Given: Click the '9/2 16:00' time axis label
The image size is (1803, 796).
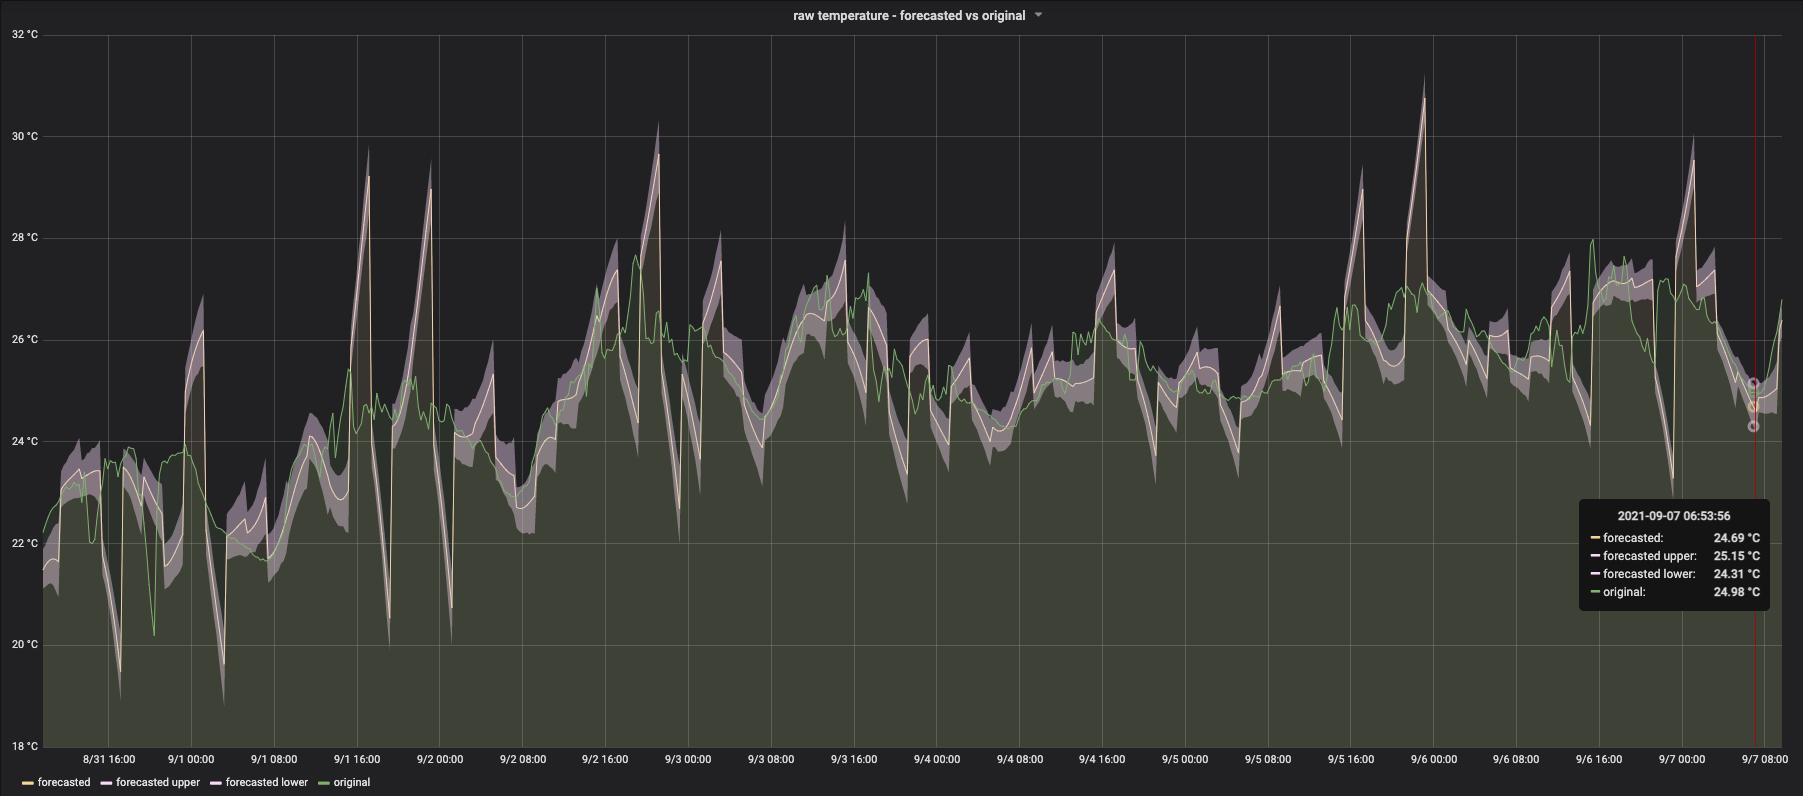Looking at the screenshot, I should (605, 760).
